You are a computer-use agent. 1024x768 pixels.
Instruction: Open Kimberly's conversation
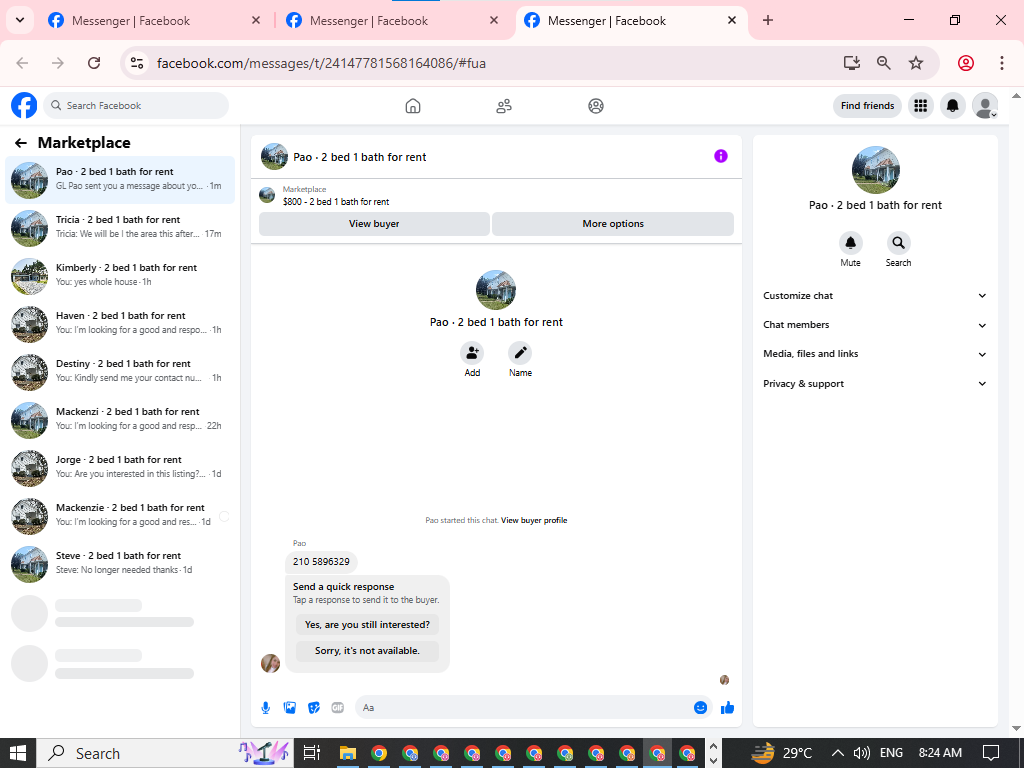click(x=120, y=276)
